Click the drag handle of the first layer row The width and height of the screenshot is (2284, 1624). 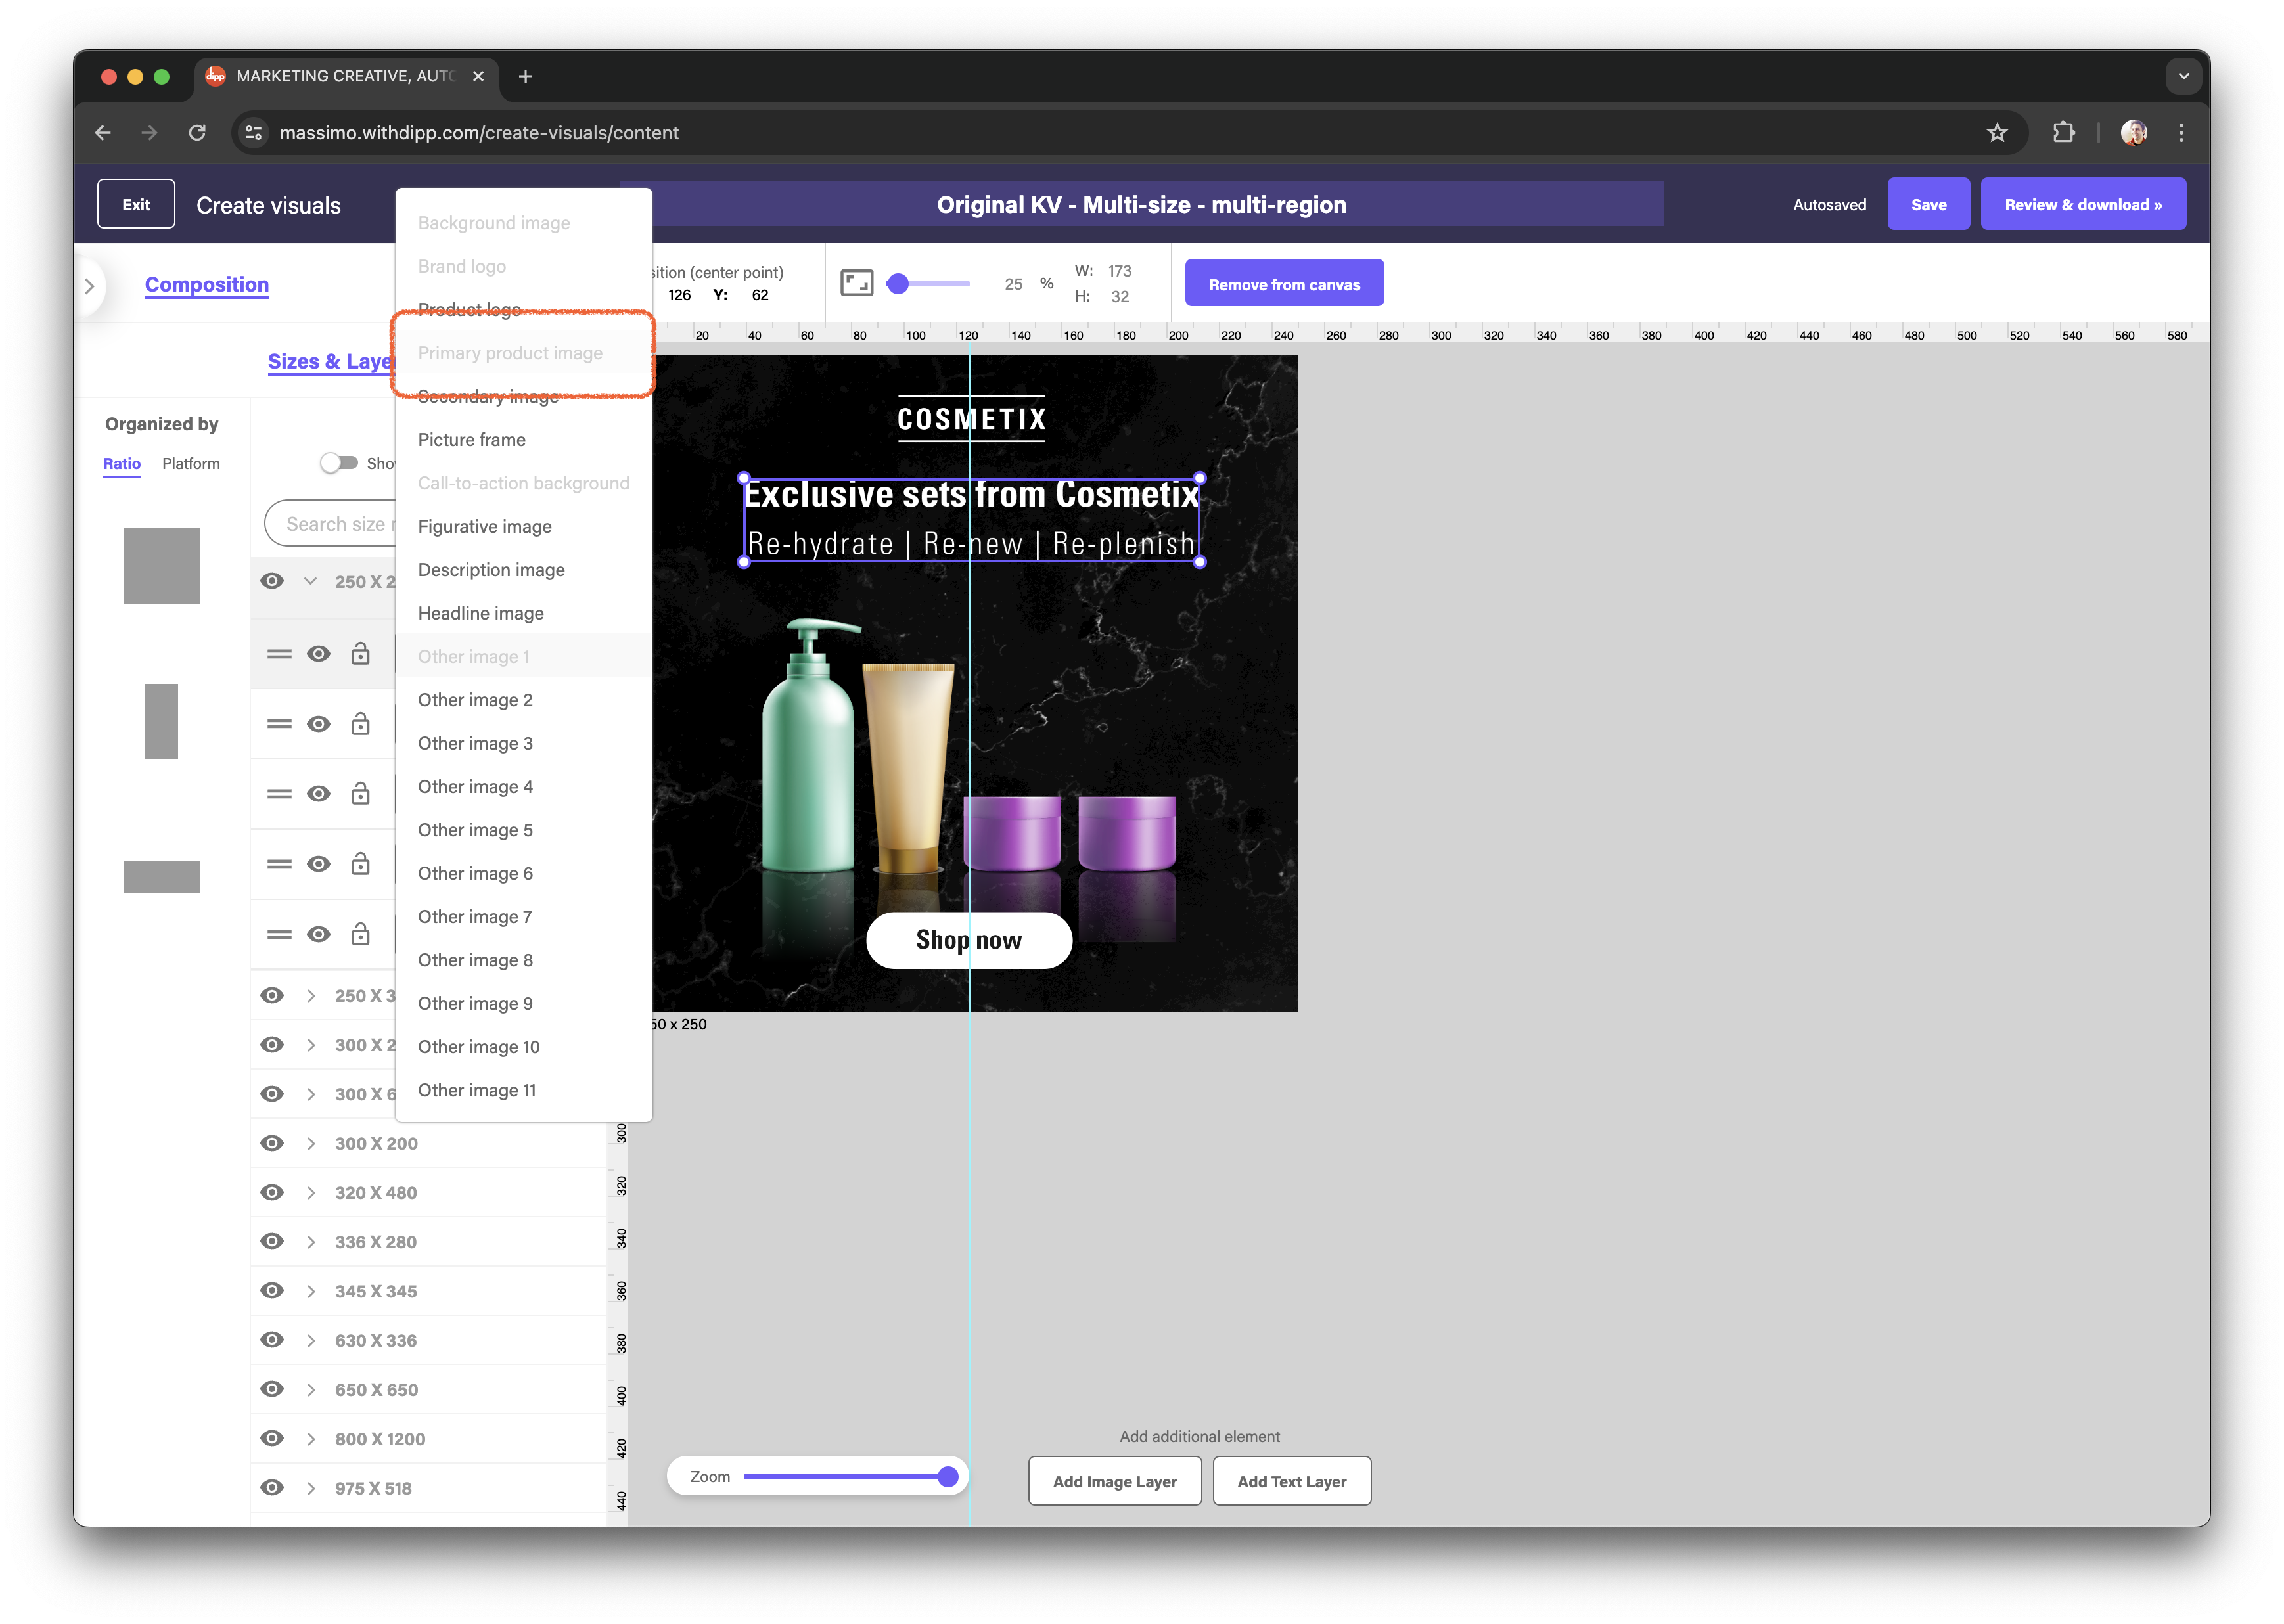[x=279, y=654]
